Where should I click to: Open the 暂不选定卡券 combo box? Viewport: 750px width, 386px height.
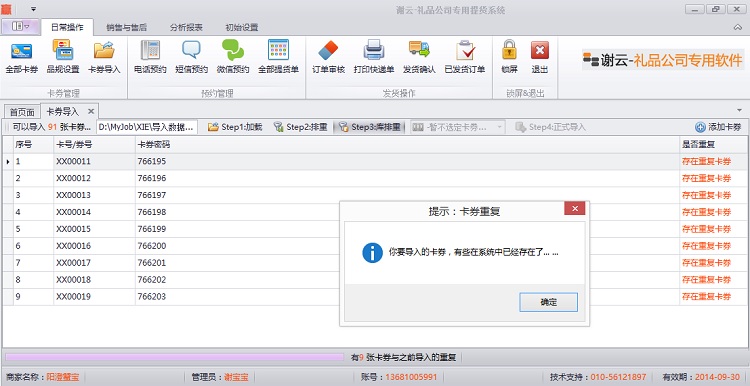pyautogui.click(x=458, y=127)
